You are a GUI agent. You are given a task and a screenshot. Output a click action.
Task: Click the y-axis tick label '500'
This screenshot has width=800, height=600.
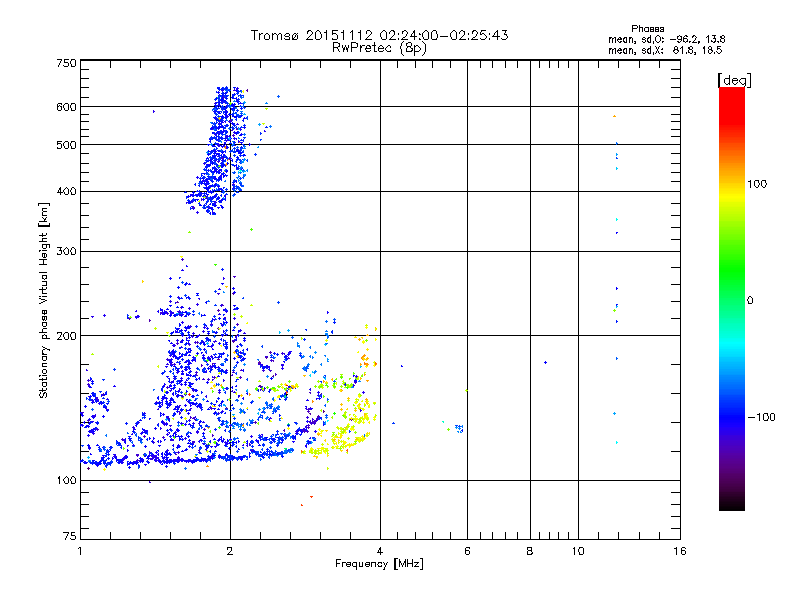pos(66,145)
